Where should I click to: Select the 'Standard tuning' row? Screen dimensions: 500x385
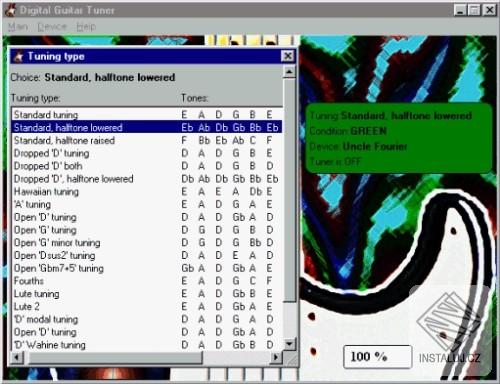(x=147, y=115)
